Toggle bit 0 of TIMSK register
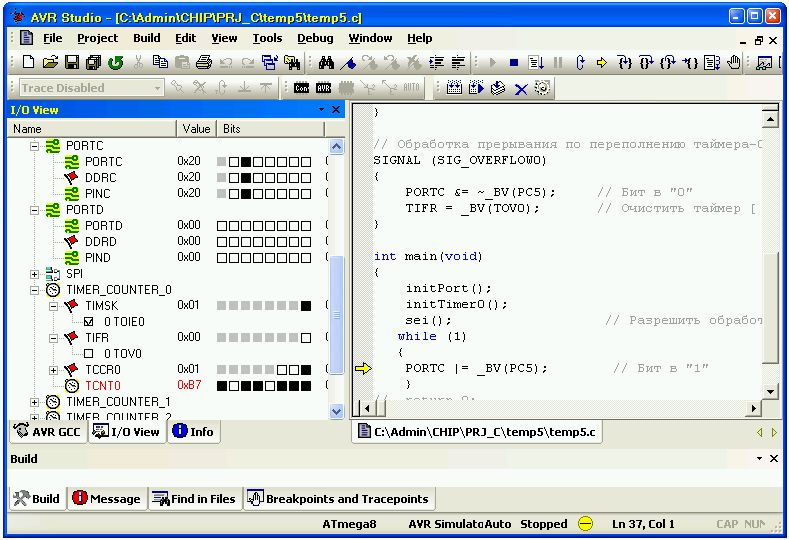 click(306, 305)
